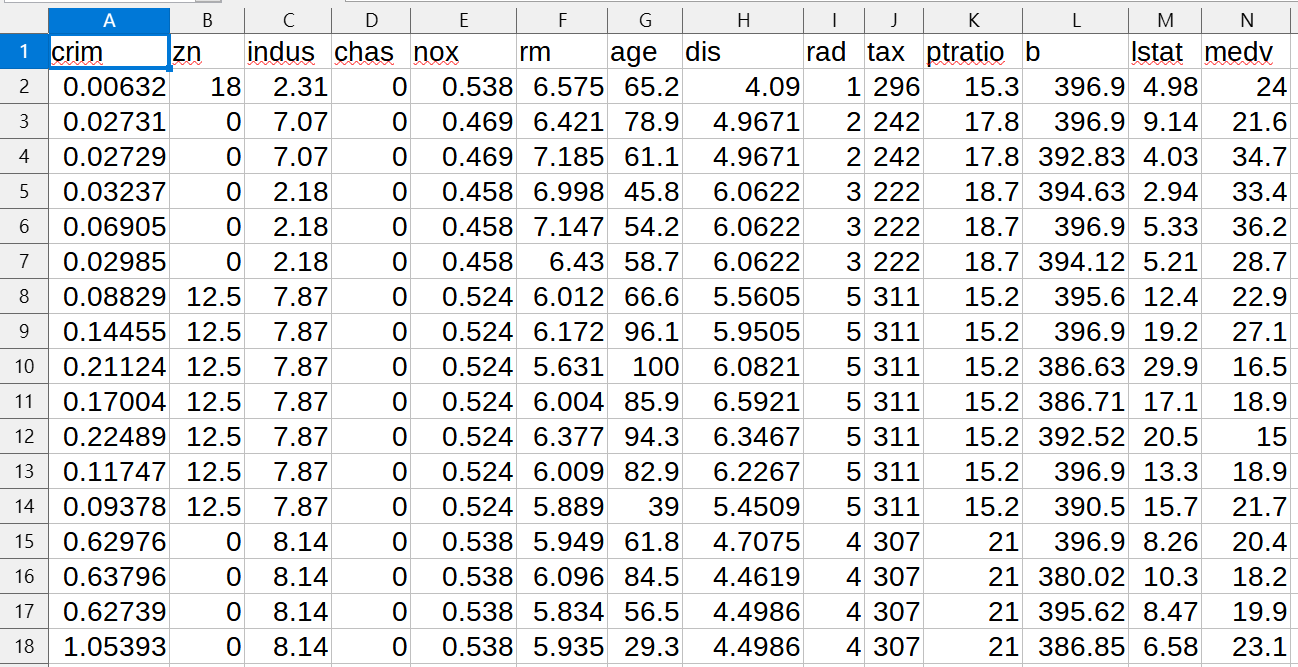Click the cell showing 396.9 in row 2

pos(1075,87)
